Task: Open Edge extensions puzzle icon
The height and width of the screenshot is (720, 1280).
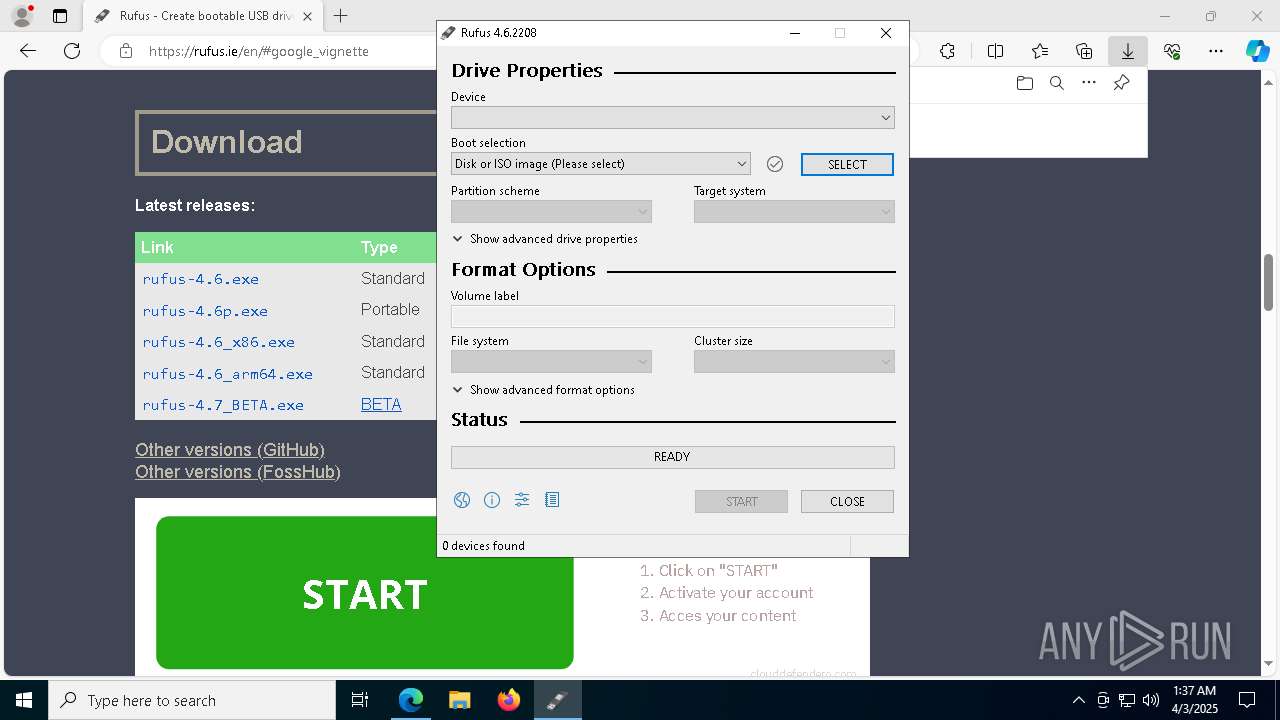Action: click(x=947, y=51)
